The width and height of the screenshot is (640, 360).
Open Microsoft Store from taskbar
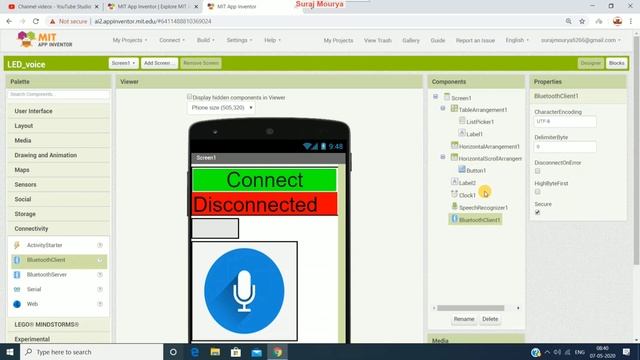[236, 352]
